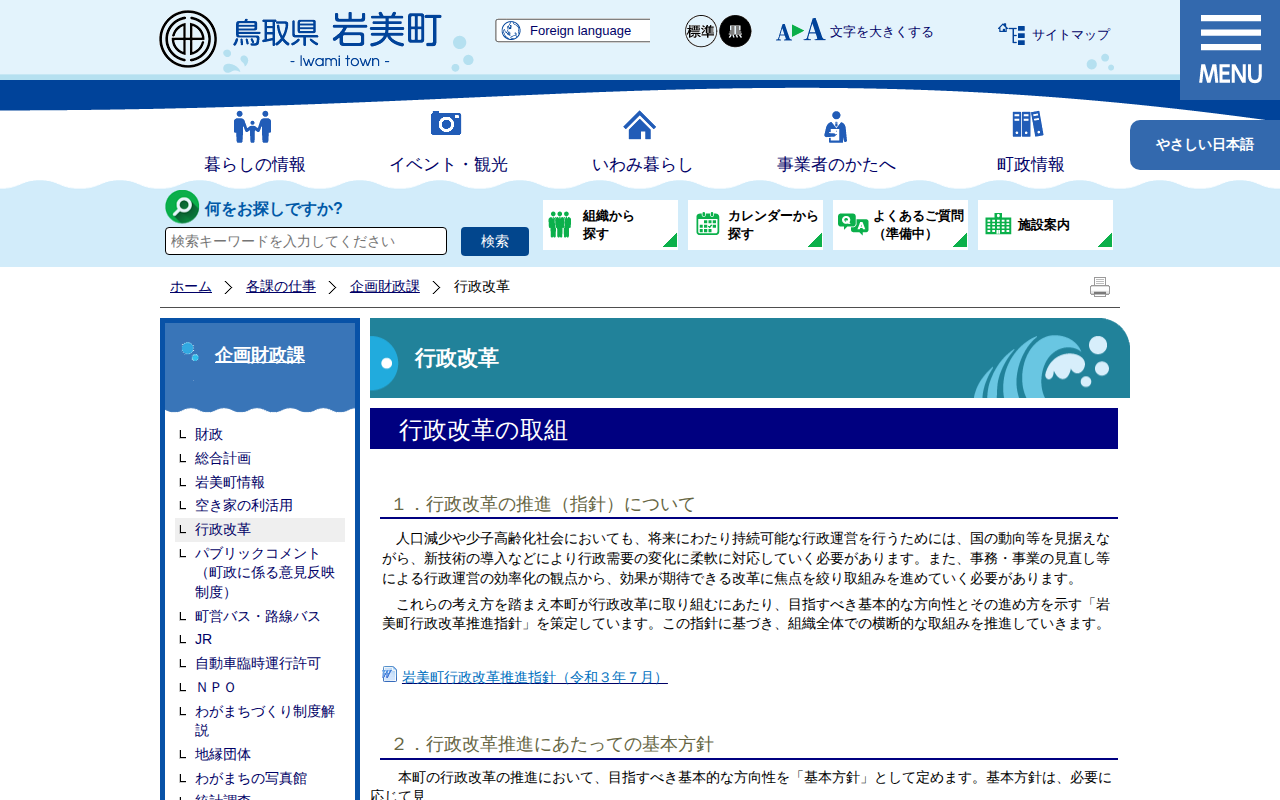Click the イベント・観光 camera icon
Image resolution: width=1280 pixels, height=800 pixels.
pyautogui.click(x=446, y=123)
